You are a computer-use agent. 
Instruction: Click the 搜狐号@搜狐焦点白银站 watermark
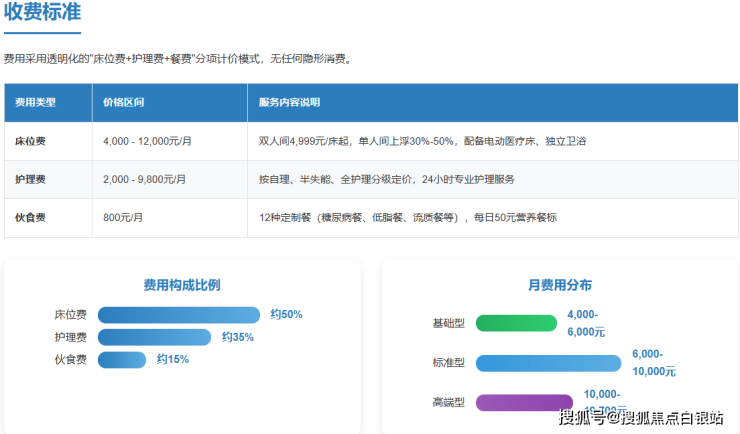(640, 418)
